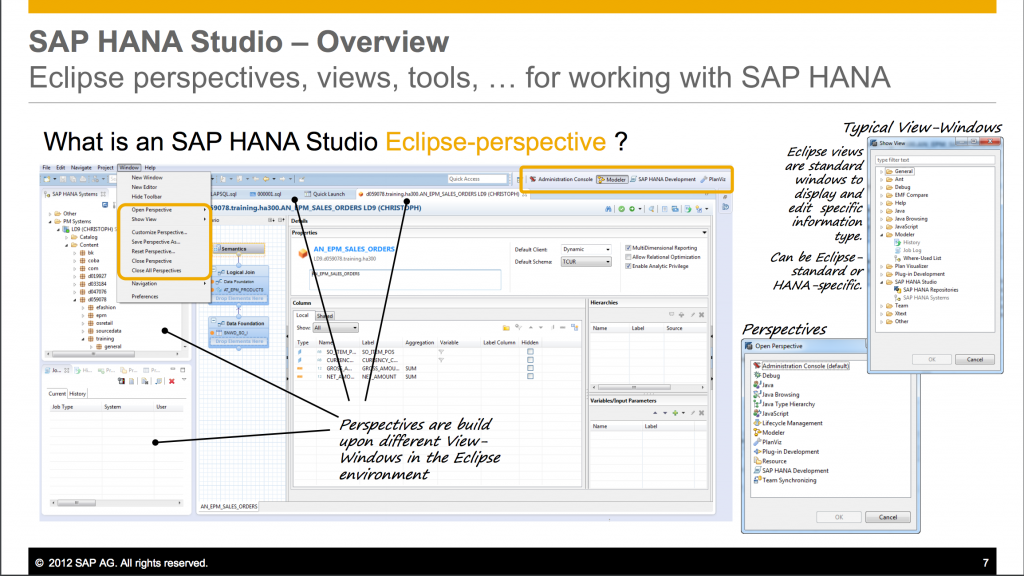Select Where-Used List in Show View tree
Image resolution: width=1024 pixels, height=576 pixels.
(x=918, y=258)
